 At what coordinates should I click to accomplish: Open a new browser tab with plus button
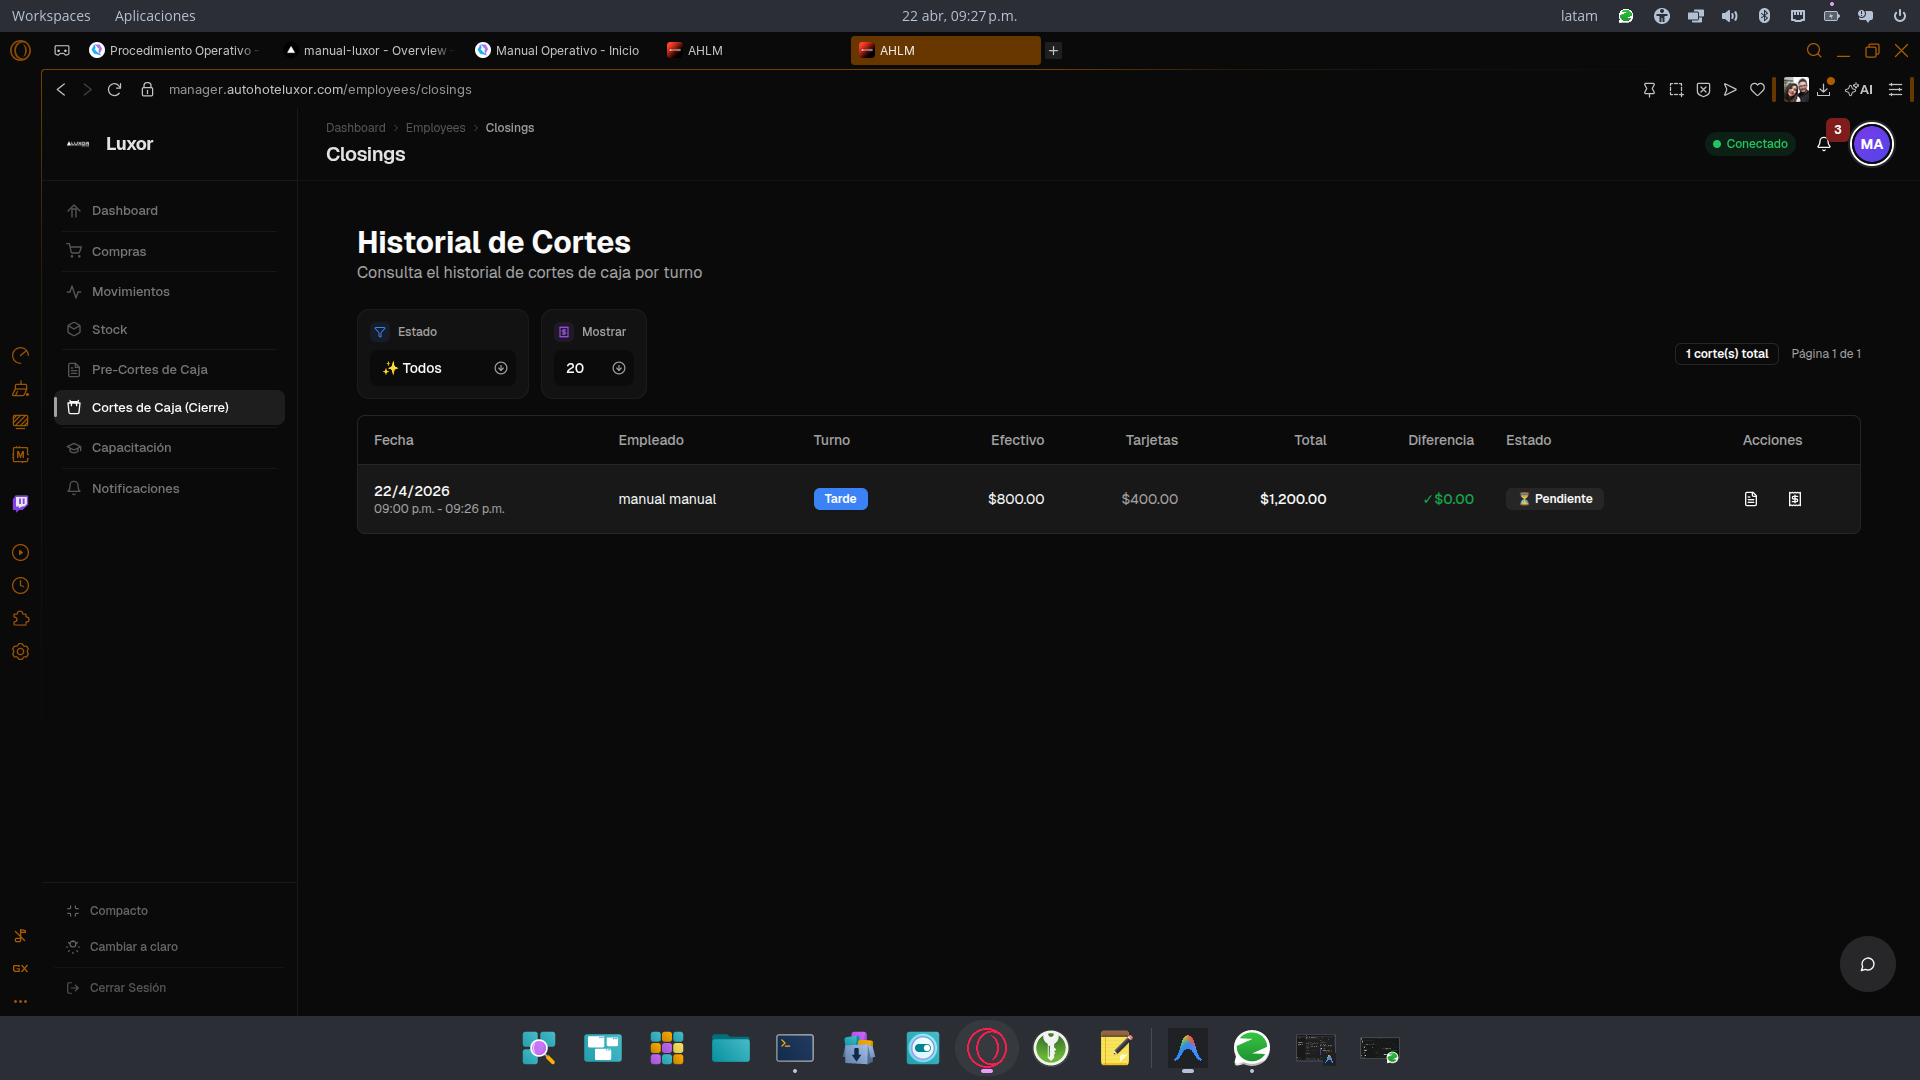pyautogui.click(x=1053, y=50)
